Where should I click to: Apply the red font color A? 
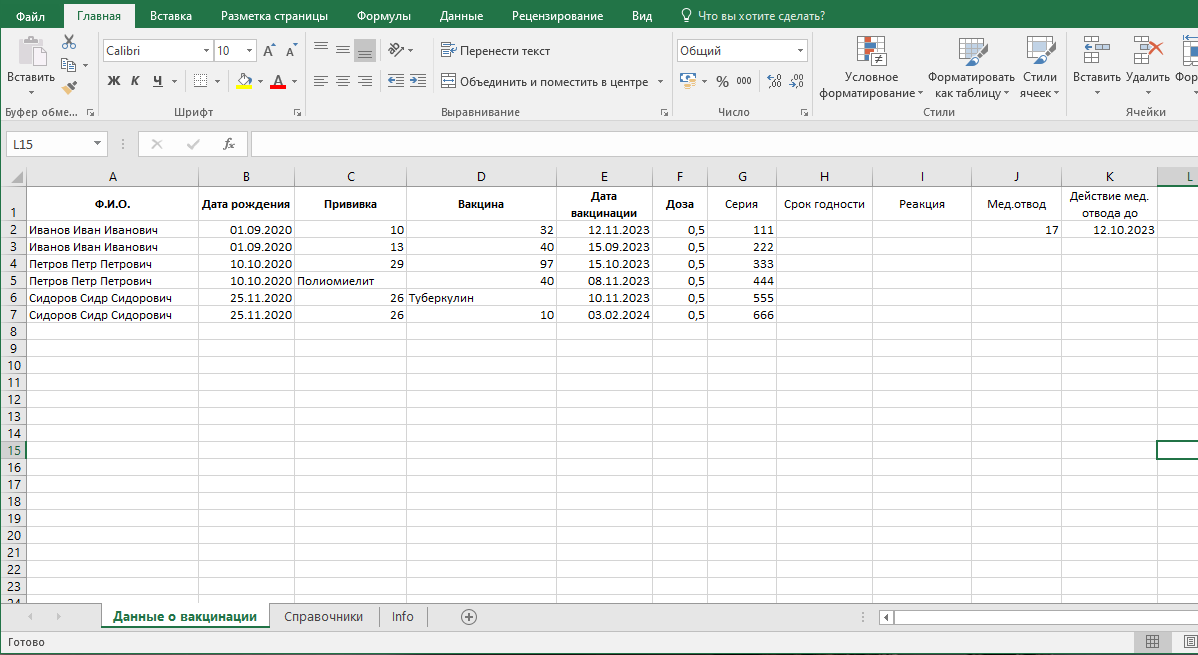click(278, 81)
